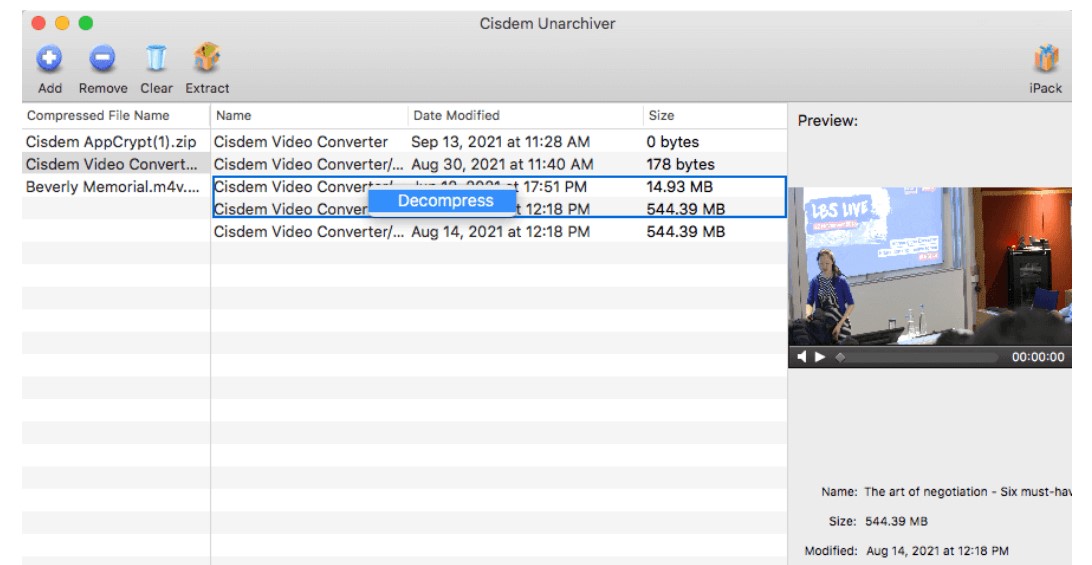This screenshot has width=1092, height=565.
Task: Choose Decompress from the context menu
Action: (x=445, y=201)
